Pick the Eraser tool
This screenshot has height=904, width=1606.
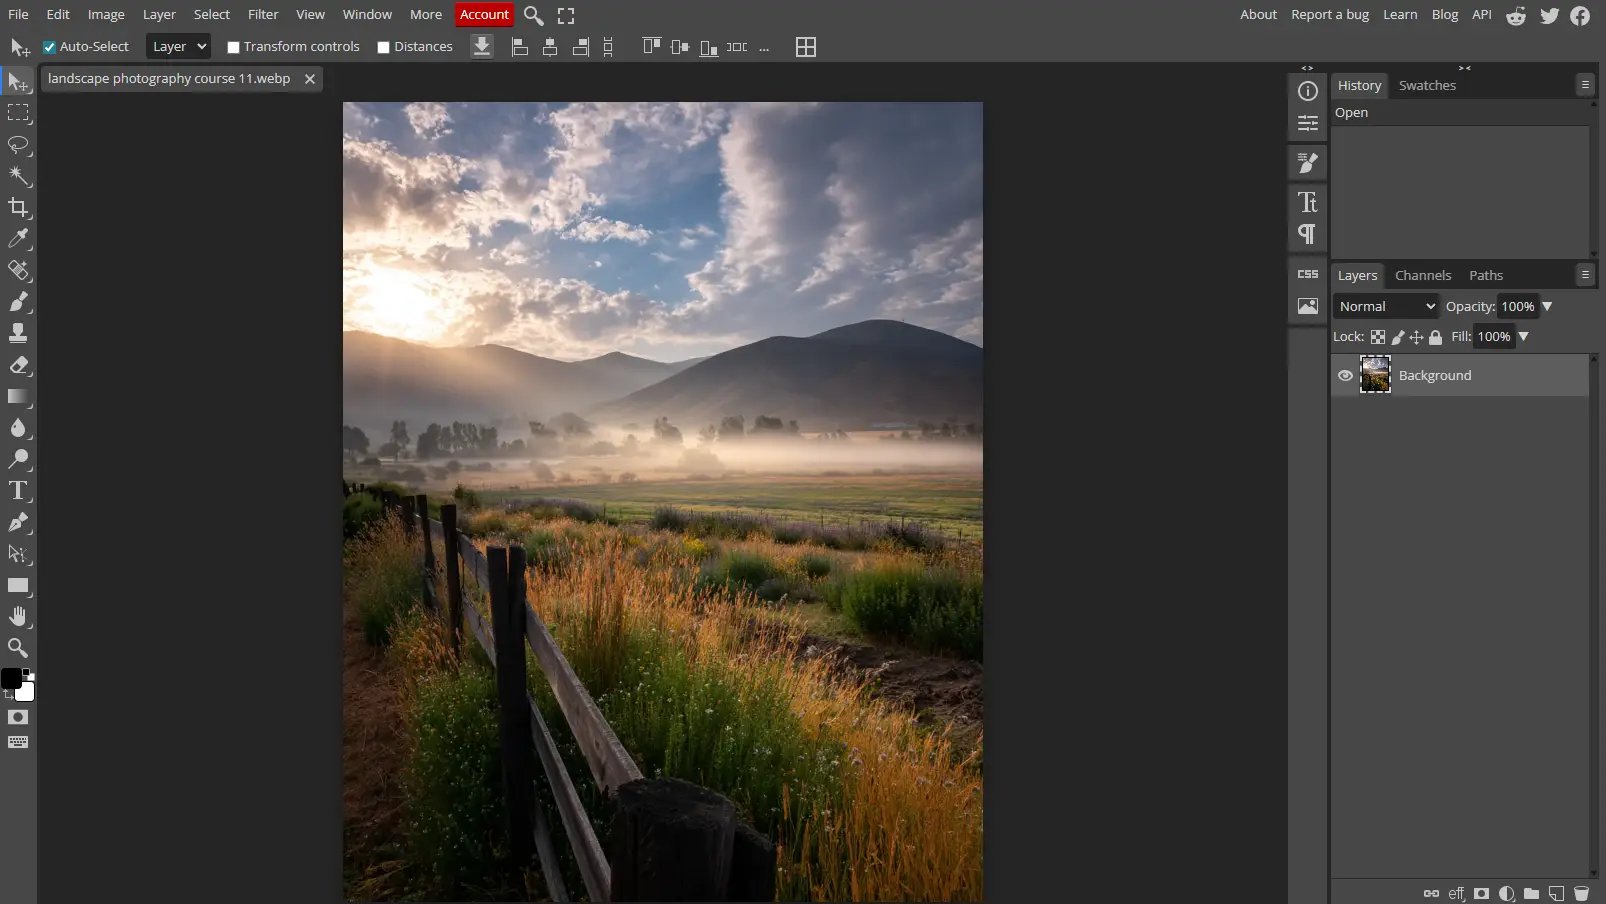coord(18,365)
